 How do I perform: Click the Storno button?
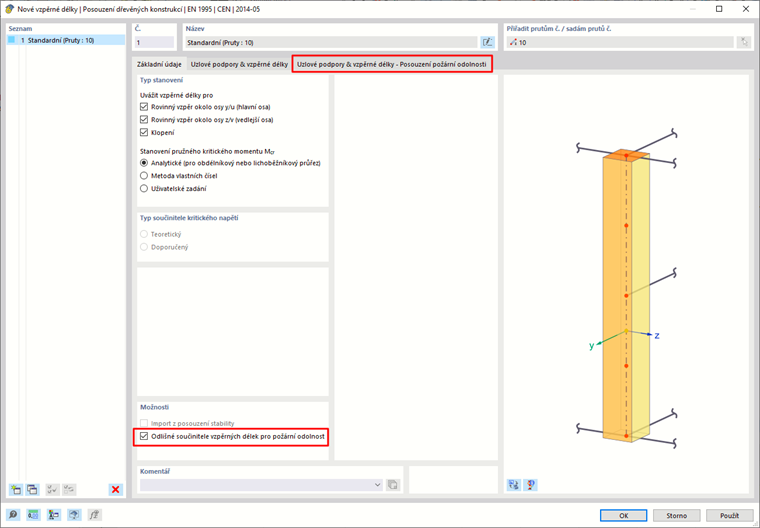[x=676, y=515]
